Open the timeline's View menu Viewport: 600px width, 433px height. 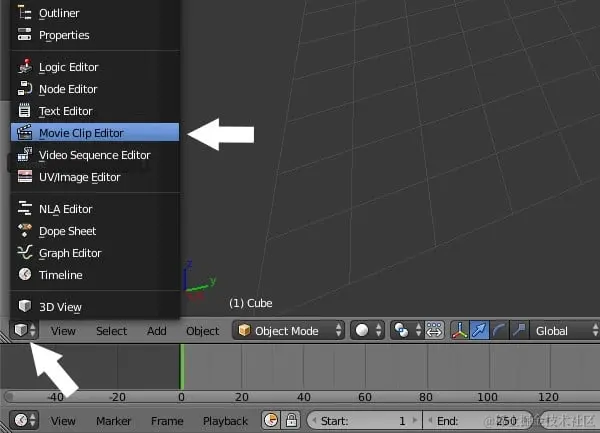[x=63, y=421]
